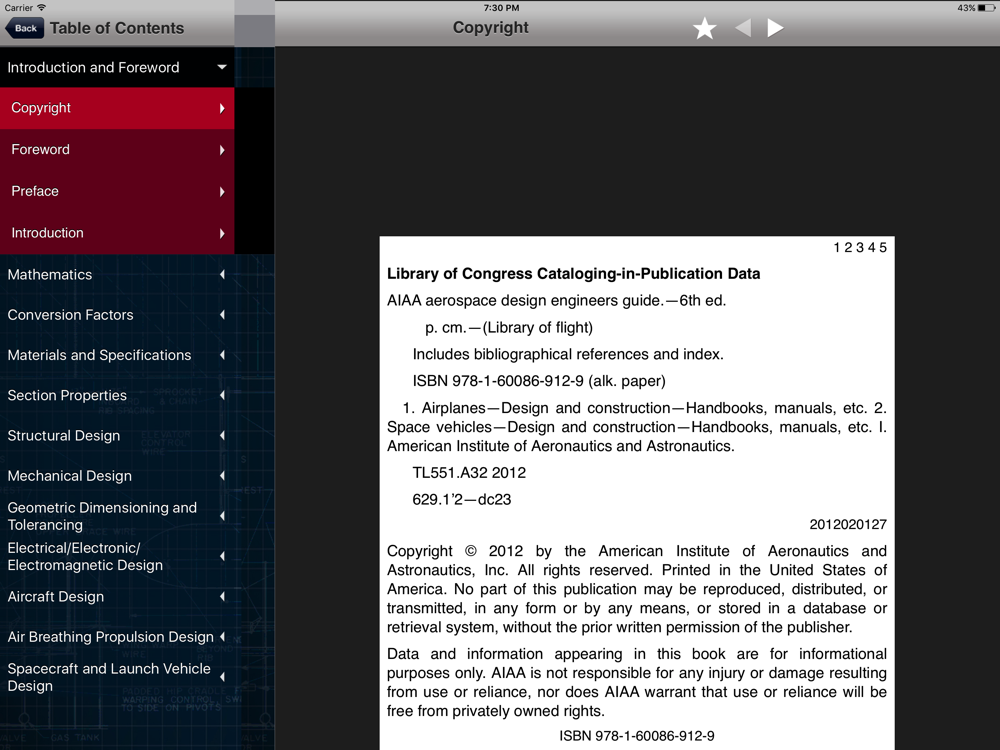Viewport: 1000px width, 750px height.
Task: Click the Foreword row arrow icon
Action: pos(222,150)
